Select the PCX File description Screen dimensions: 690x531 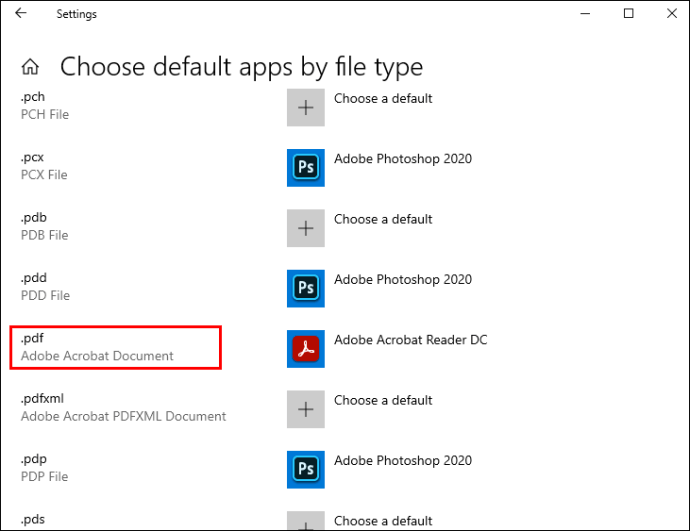tap(44, 175)
